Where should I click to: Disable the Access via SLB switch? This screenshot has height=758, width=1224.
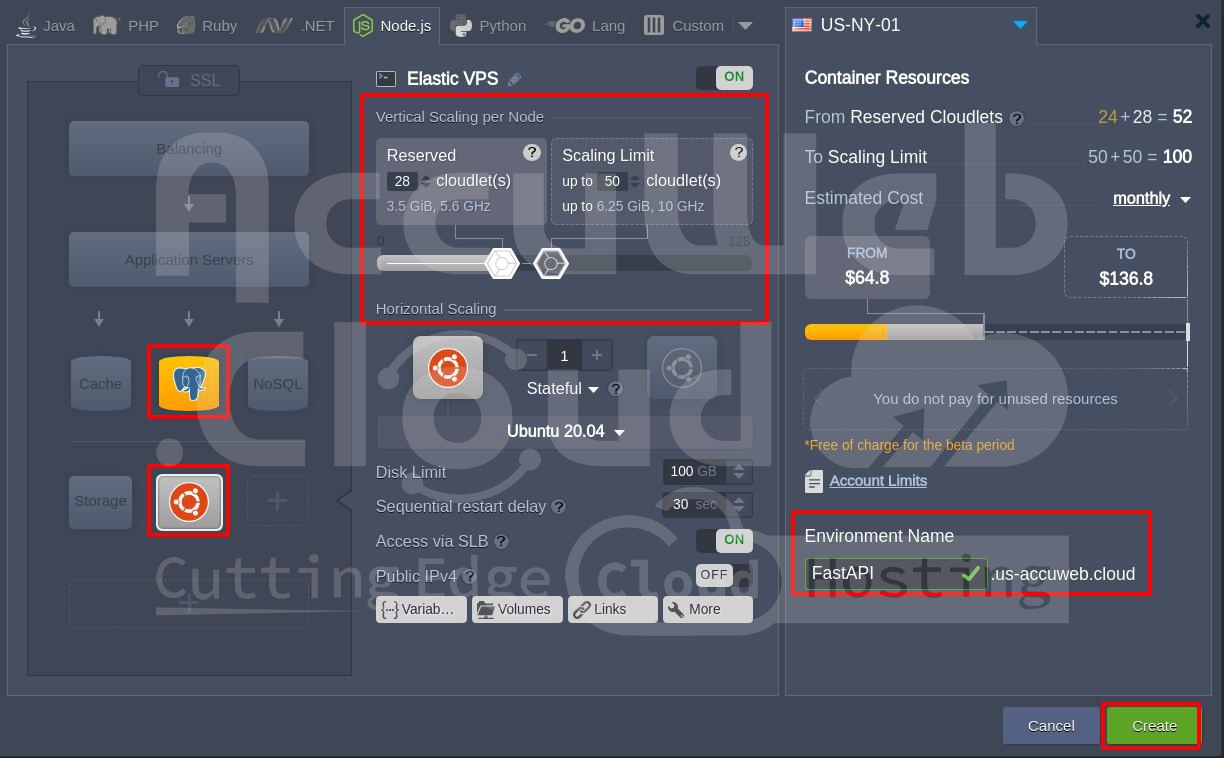click(x=724, y=540)
